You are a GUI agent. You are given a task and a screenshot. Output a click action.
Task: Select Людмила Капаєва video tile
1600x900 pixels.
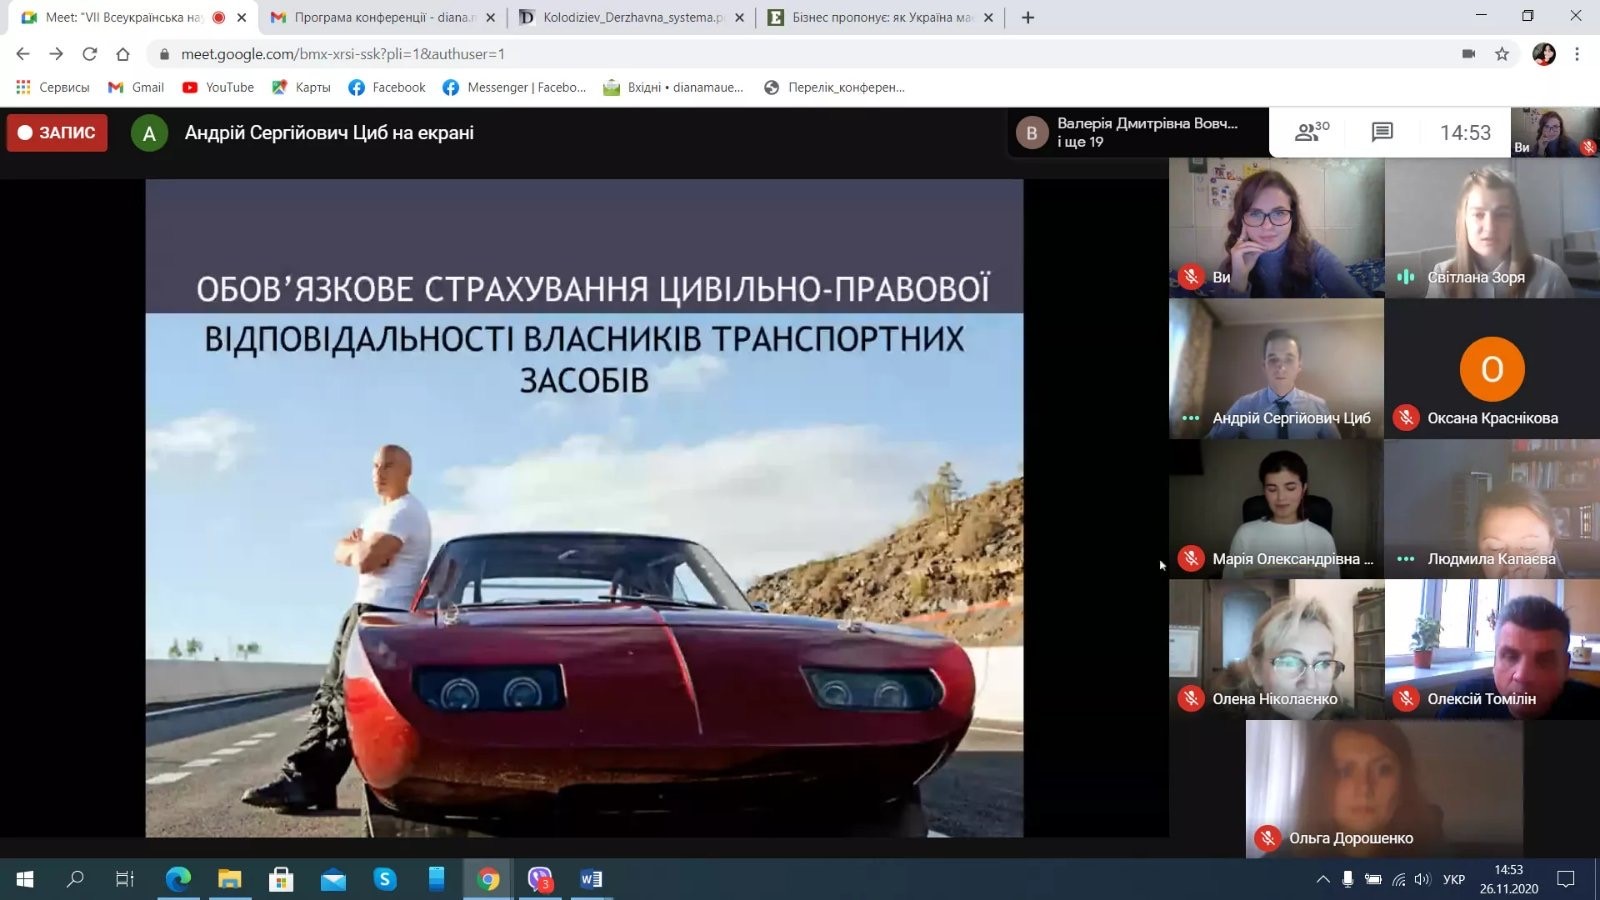1492,509
